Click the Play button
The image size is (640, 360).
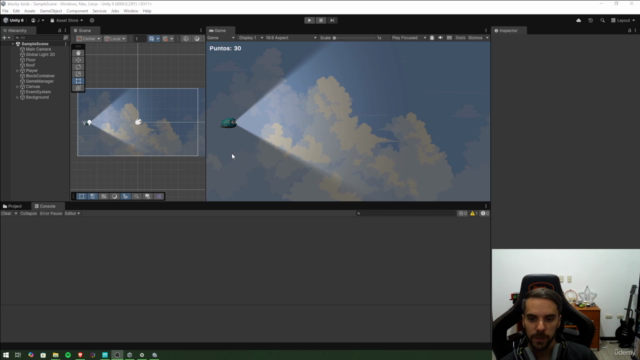point(309,20)
